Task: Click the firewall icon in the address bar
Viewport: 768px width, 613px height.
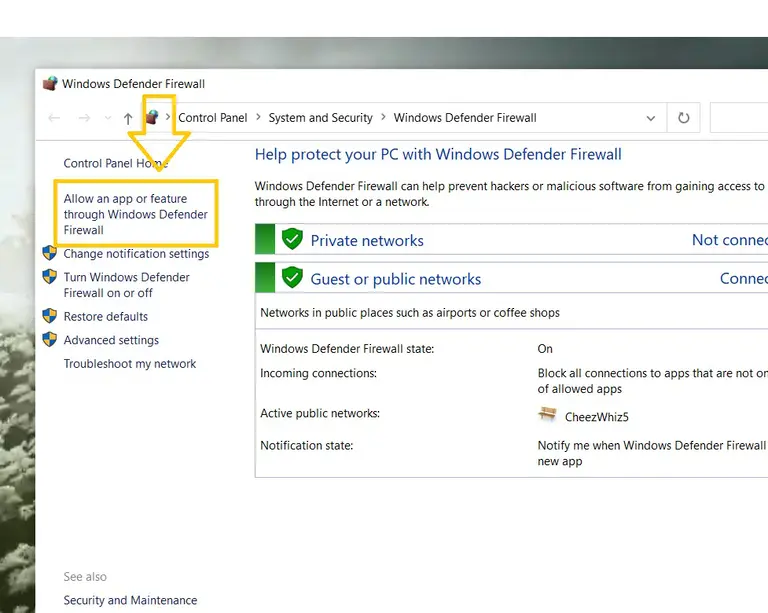Action: tap(152, 117)
